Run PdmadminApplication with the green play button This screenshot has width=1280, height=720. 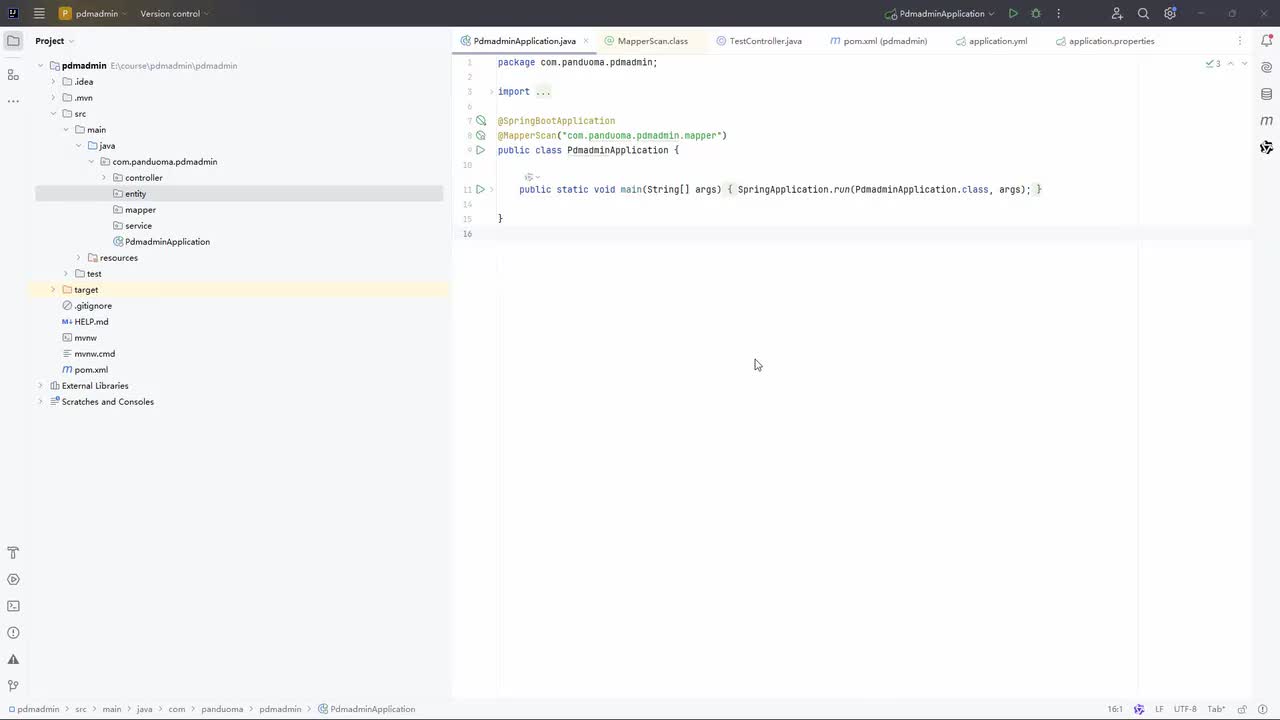(x=1013, y=14)
